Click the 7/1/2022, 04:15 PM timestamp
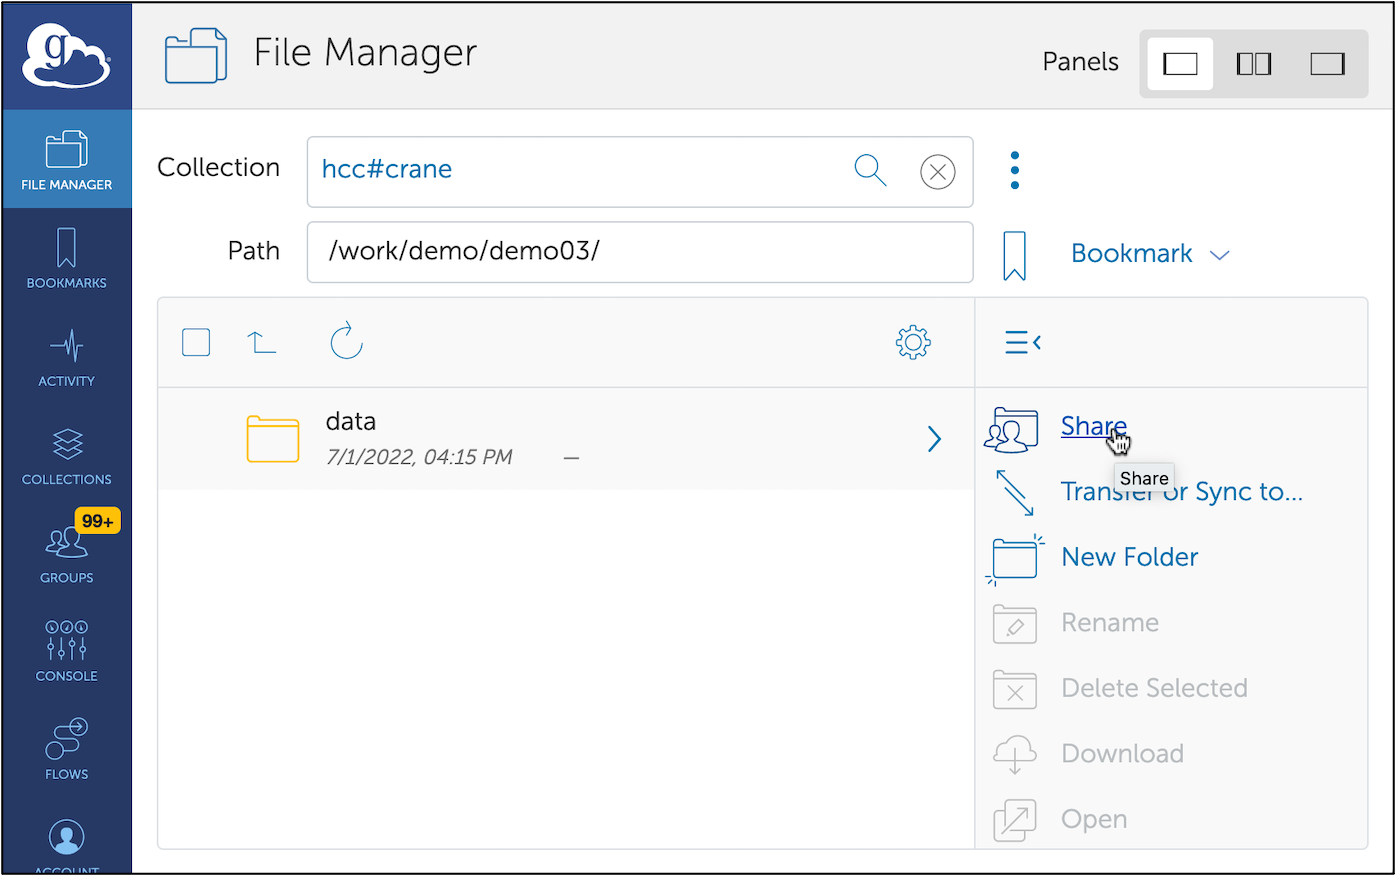The width and height of the screenshot is (1396, 876). tap(419, 457)
